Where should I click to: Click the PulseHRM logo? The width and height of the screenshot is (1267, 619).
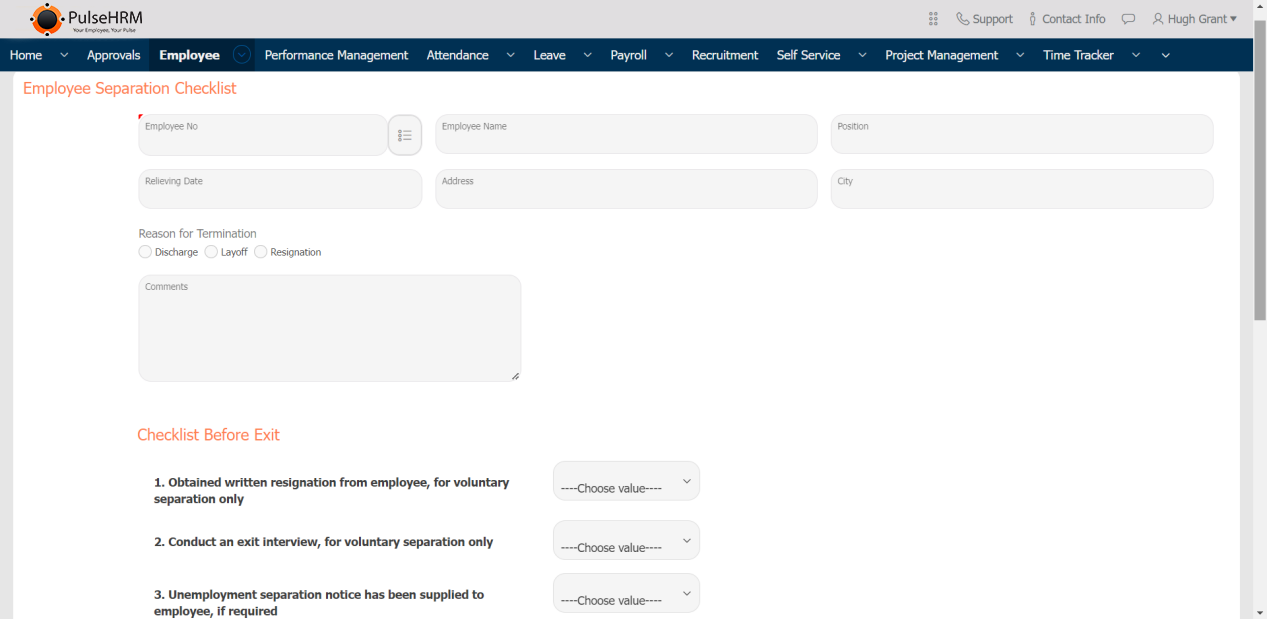coord(86,19)
